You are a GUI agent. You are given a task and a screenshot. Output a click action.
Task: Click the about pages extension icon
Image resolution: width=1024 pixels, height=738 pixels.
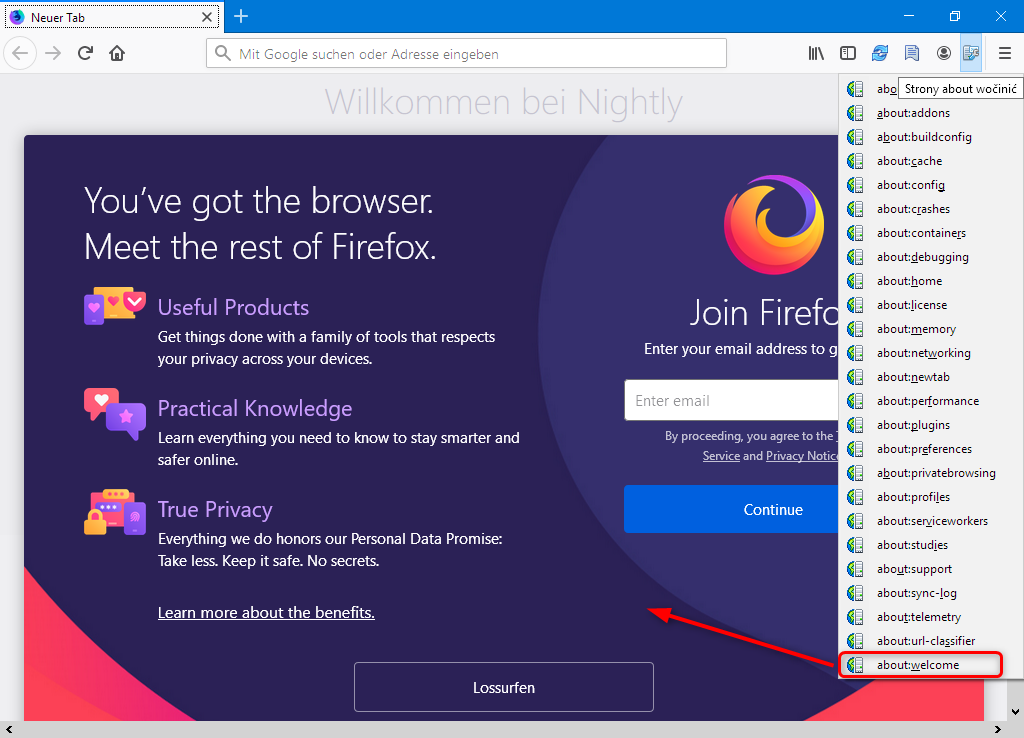click(972, 53)
